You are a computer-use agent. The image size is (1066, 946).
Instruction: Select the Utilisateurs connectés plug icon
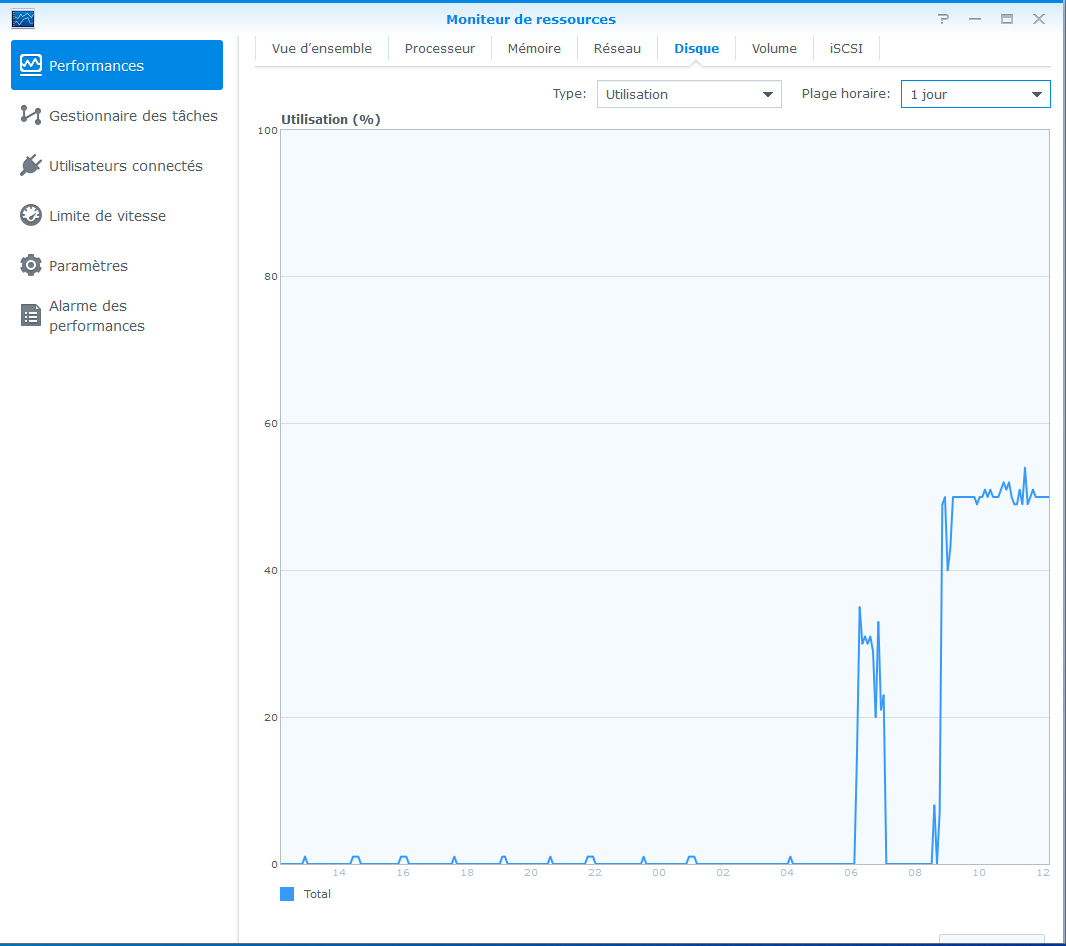(x=31, y=166)
